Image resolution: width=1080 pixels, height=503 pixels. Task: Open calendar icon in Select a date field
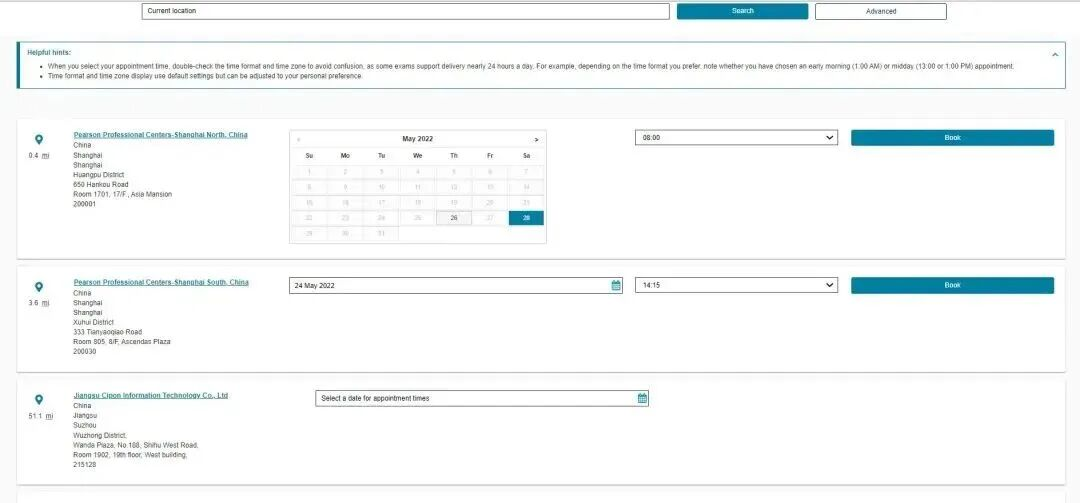(642, 398)
